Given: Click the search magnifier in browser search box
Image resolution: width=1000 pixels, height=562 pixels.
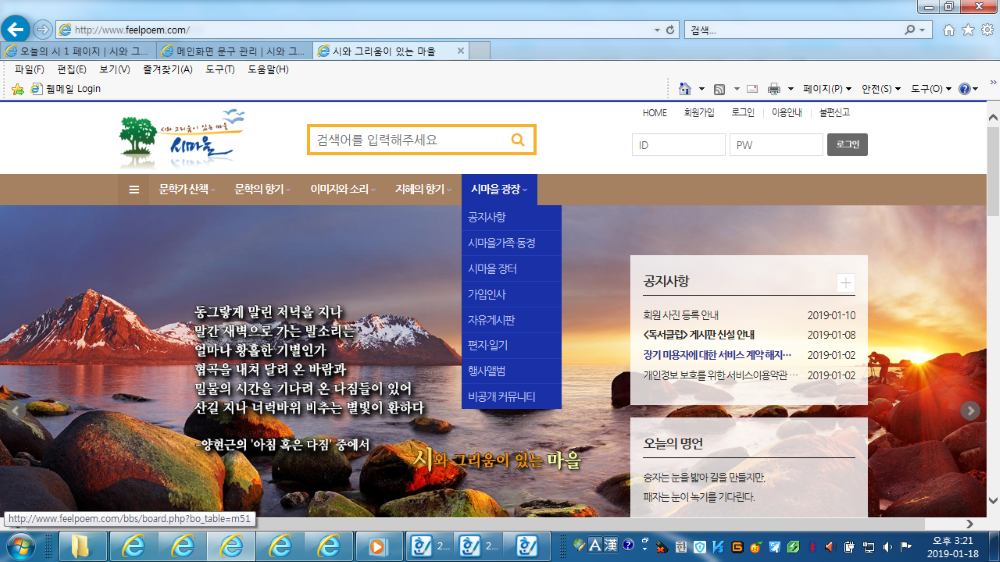Looking at the screenshot, I should tap(909, 30).
